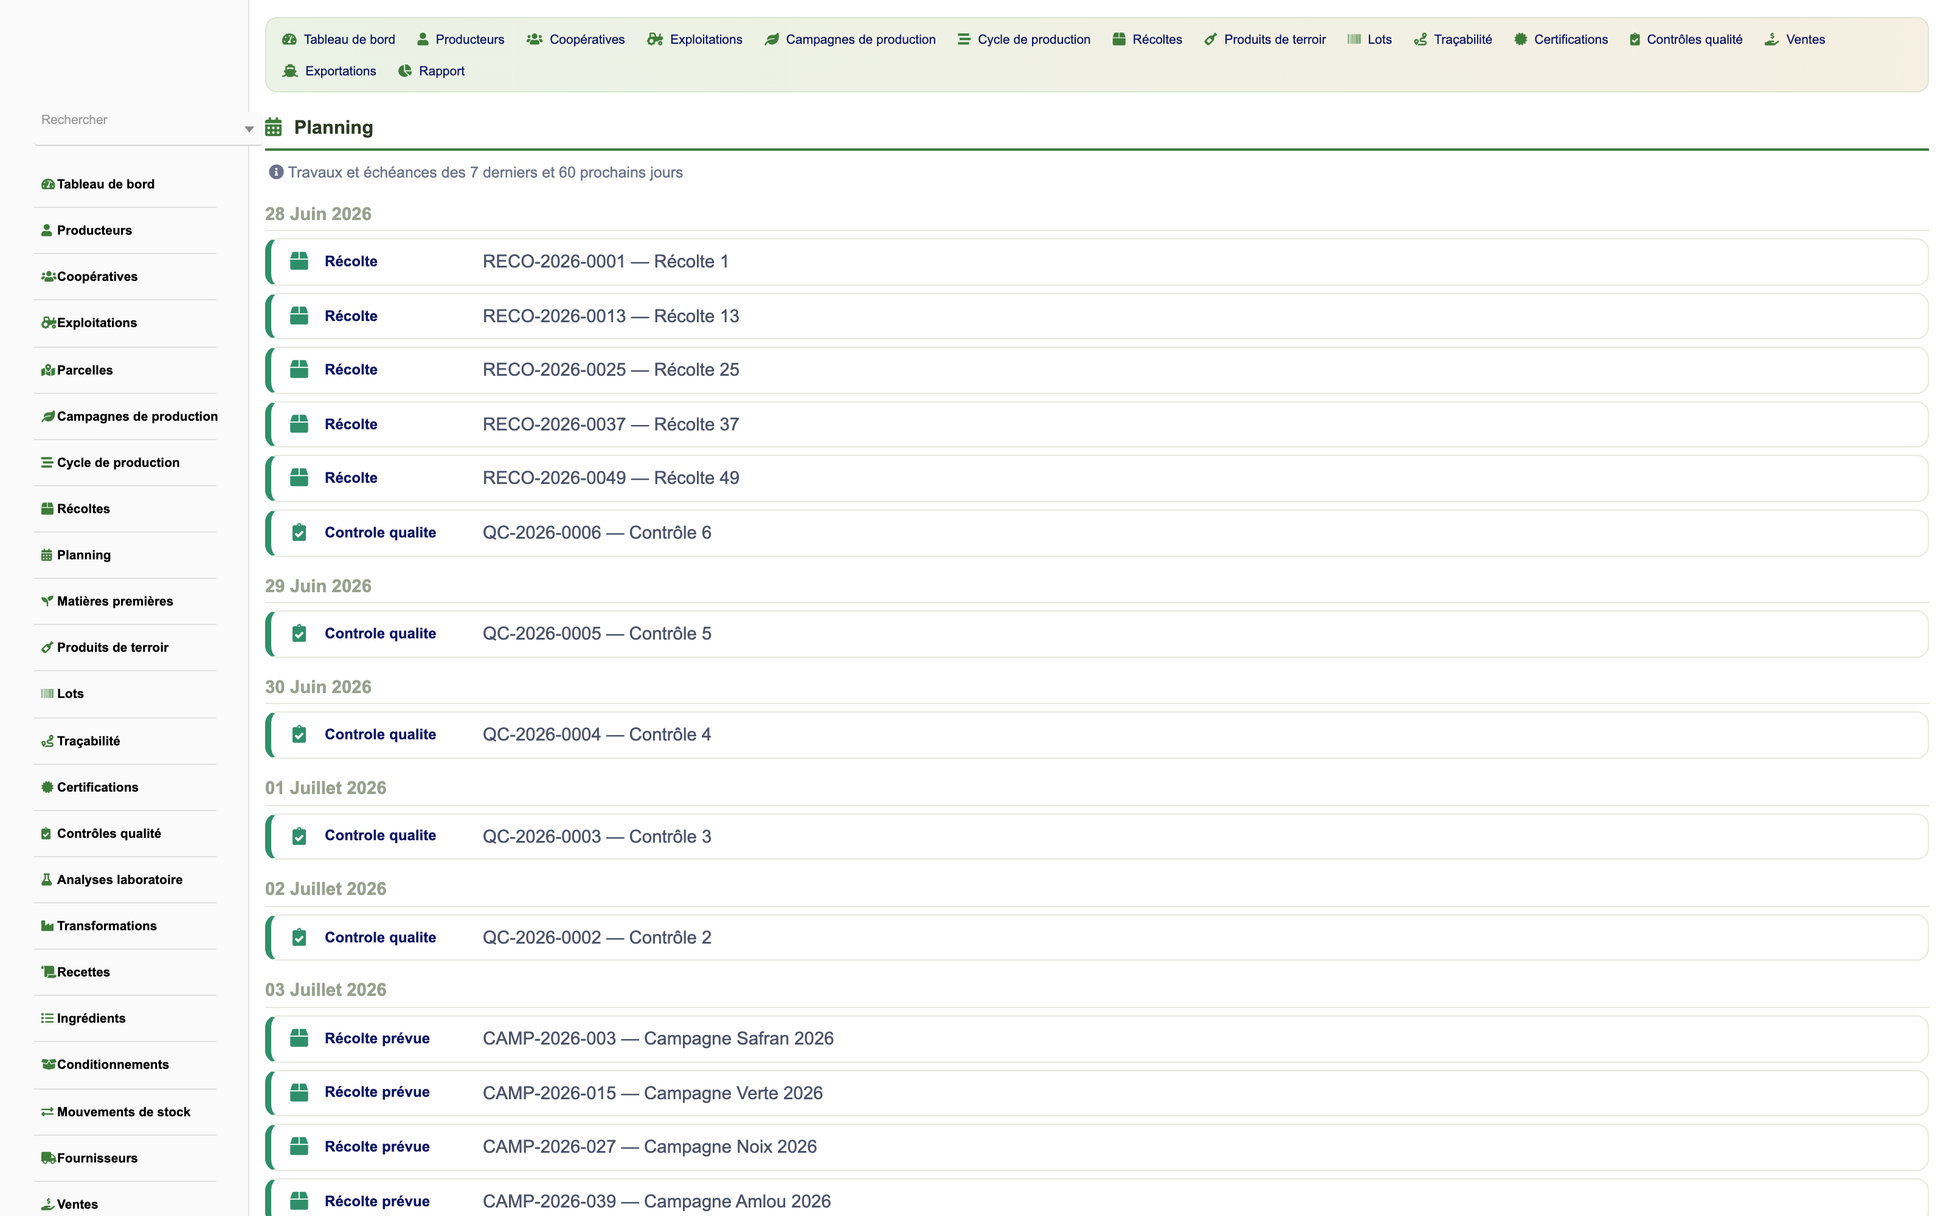
Task: Click the box icon on Récolte 1 row
Action: 299,261
